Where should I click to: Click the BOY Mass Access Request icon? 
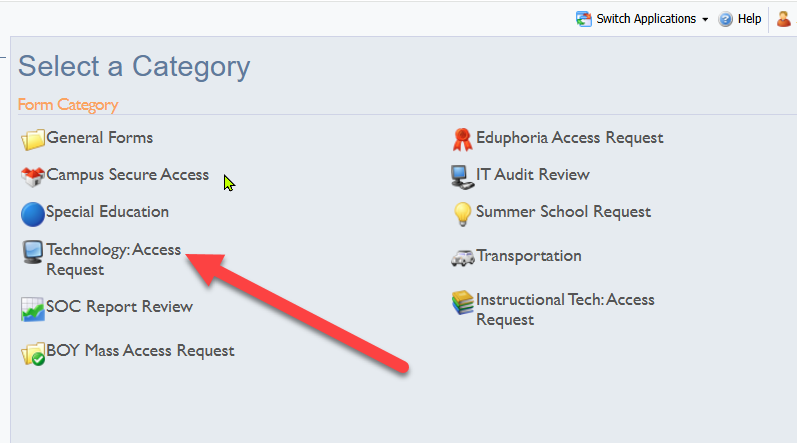[33, 352]
